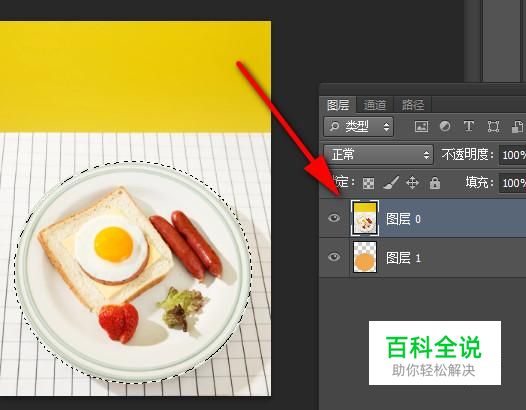
Task: Filter layers by smart object icon
Action: point(517,126)
